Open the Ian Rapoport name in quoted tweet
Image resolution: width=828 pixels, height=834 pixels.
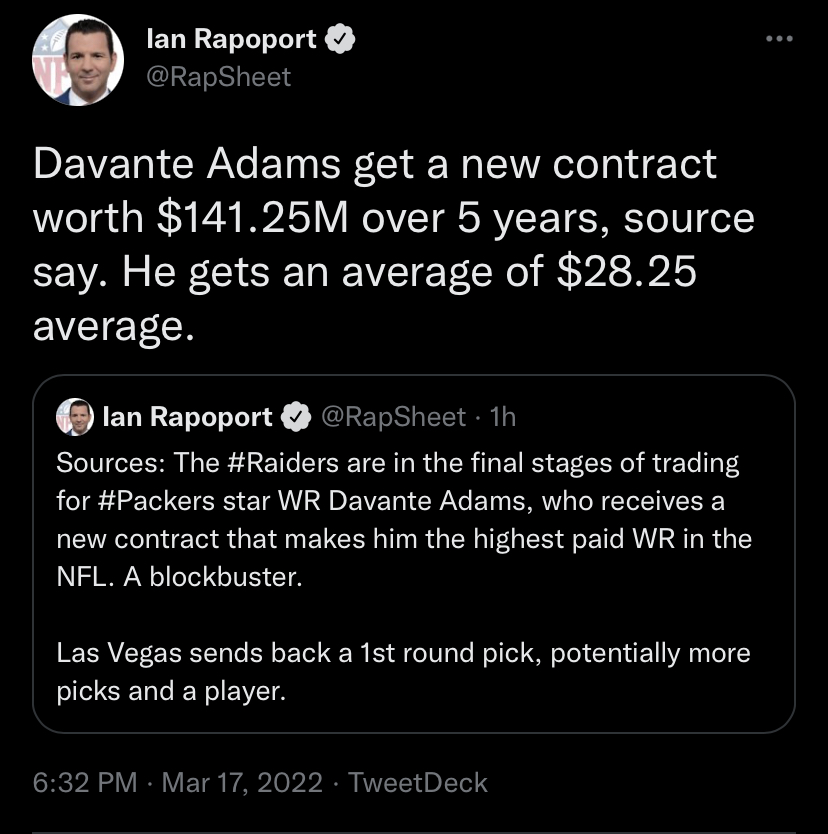(187, 416)
